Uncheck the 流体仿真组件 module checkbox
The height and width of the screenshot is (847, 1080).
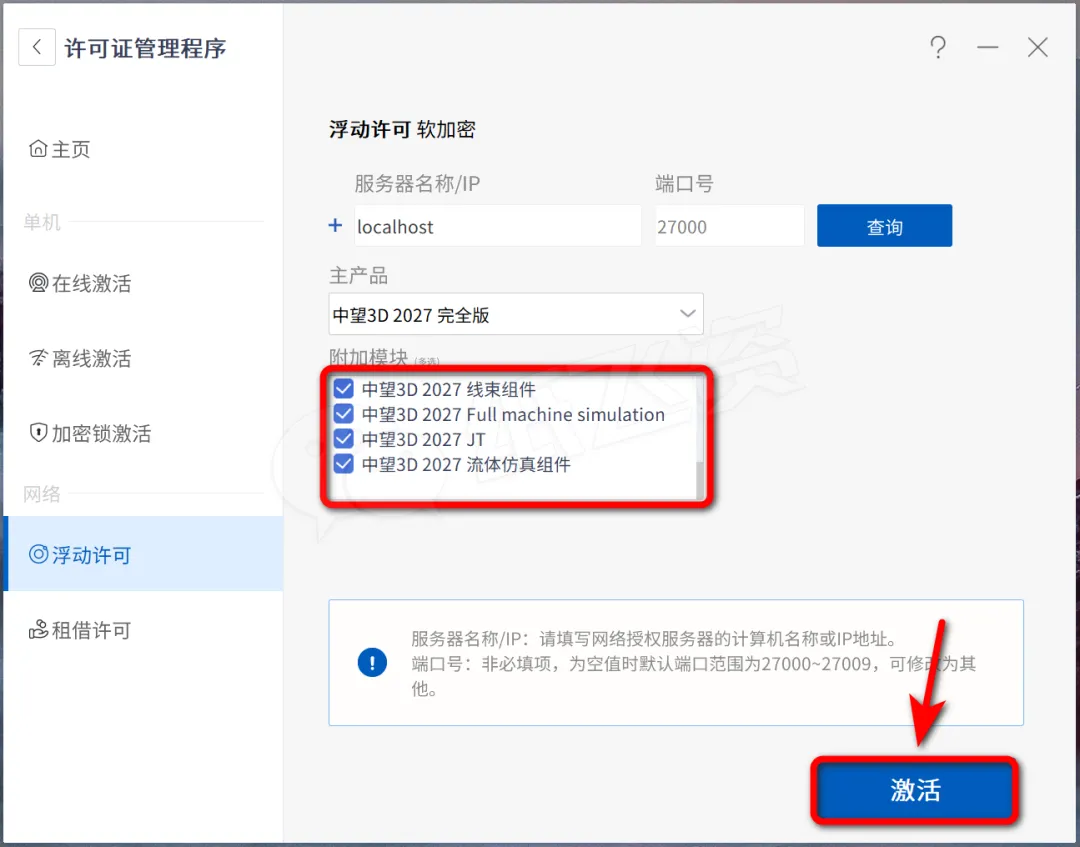point(343,463)
